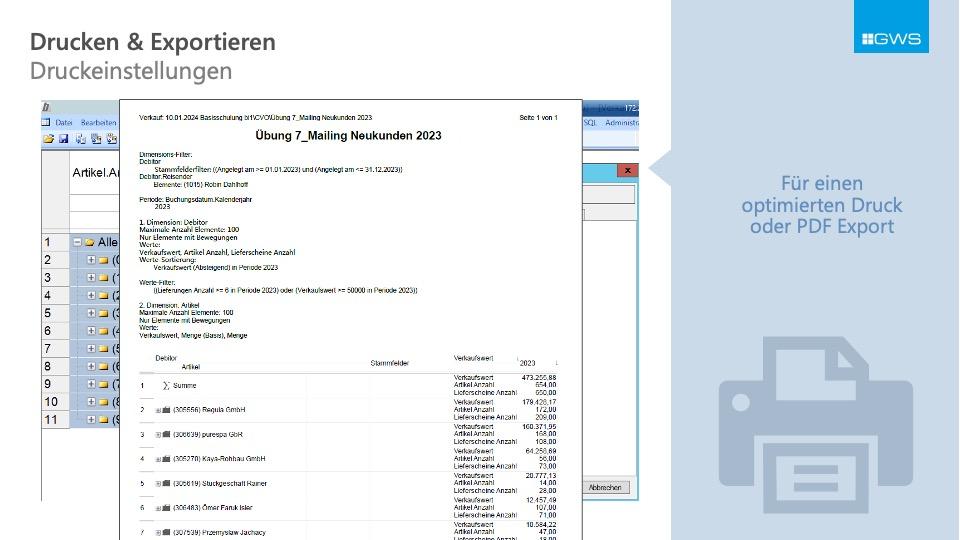This screenshot has width=960, height=540.
Task: Expand the tree node in row 6
Action: click(91, 331)
